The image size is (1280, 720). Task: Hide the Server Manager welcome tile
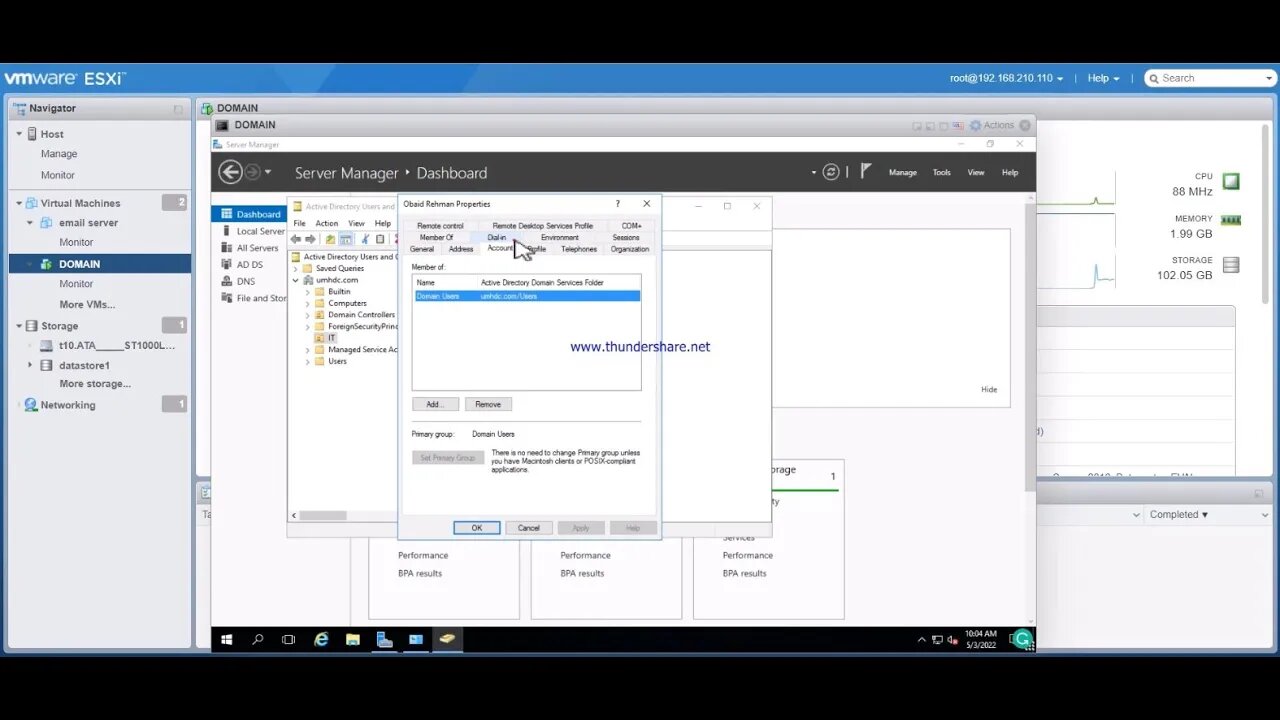click(x=989, y=389)
